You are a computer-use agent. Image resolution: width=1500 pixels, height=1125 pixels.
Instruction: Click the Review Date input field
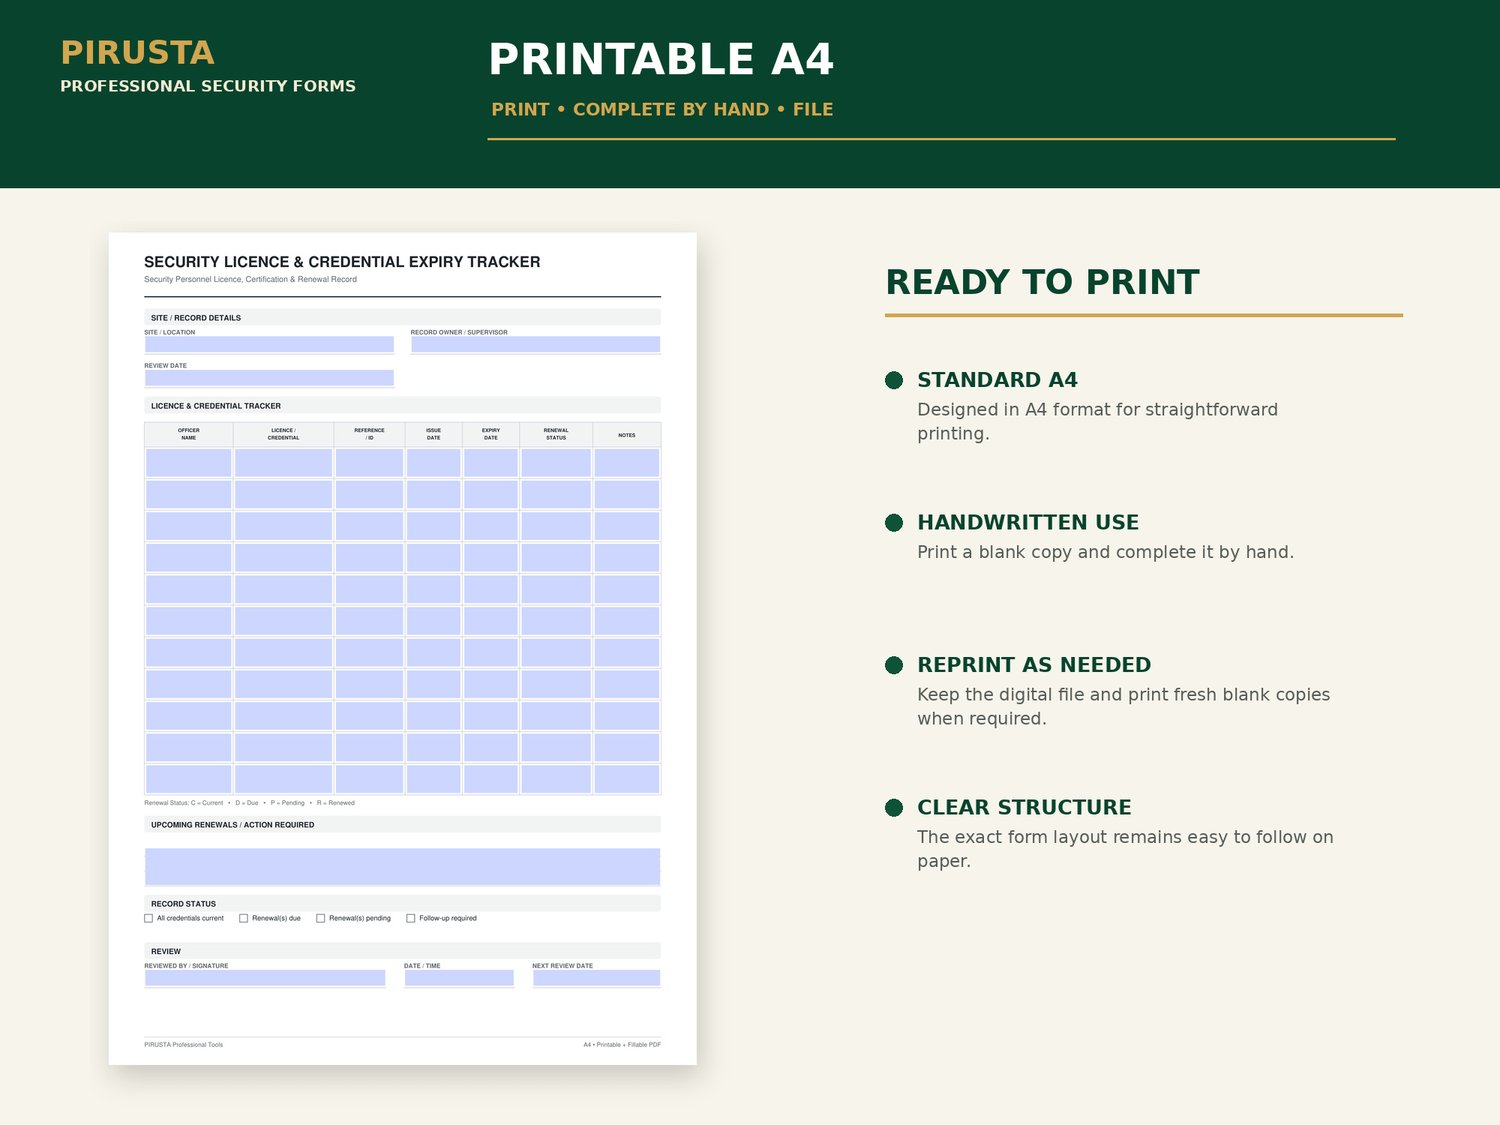[x=269, y=378]
